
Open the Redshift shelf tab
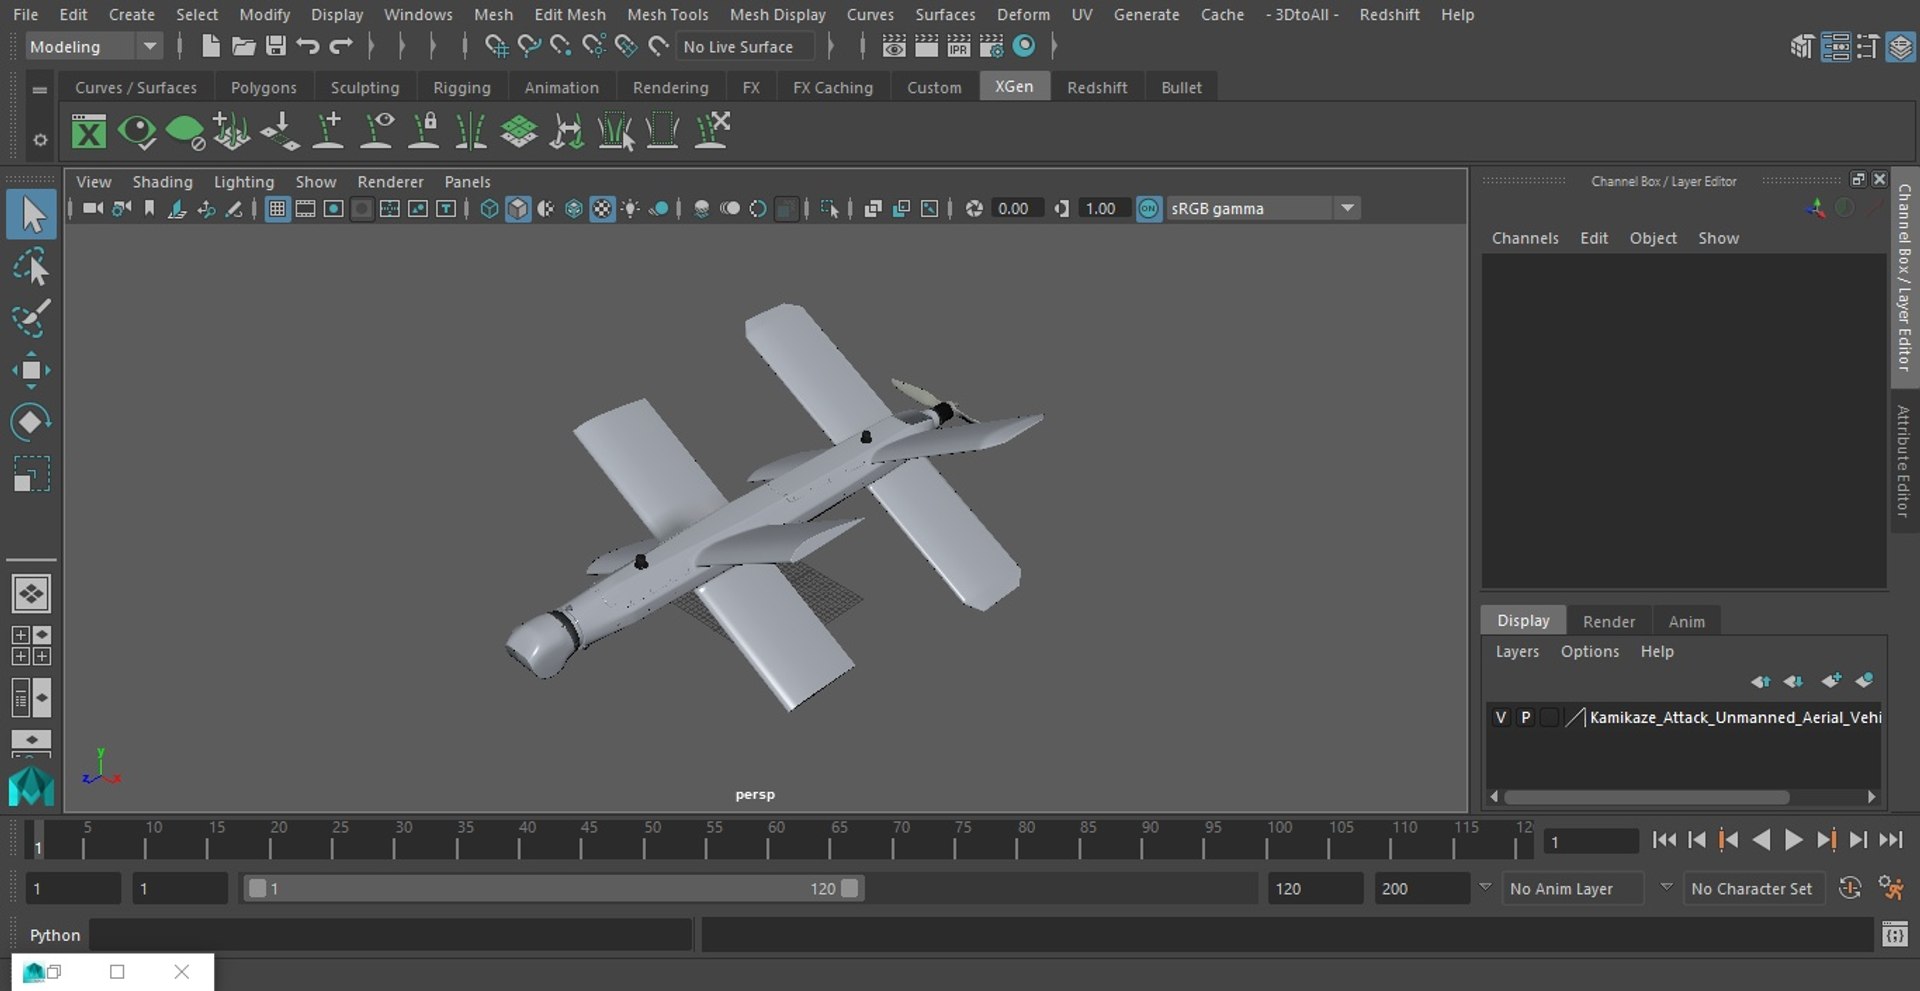[x=1097, y=87]
